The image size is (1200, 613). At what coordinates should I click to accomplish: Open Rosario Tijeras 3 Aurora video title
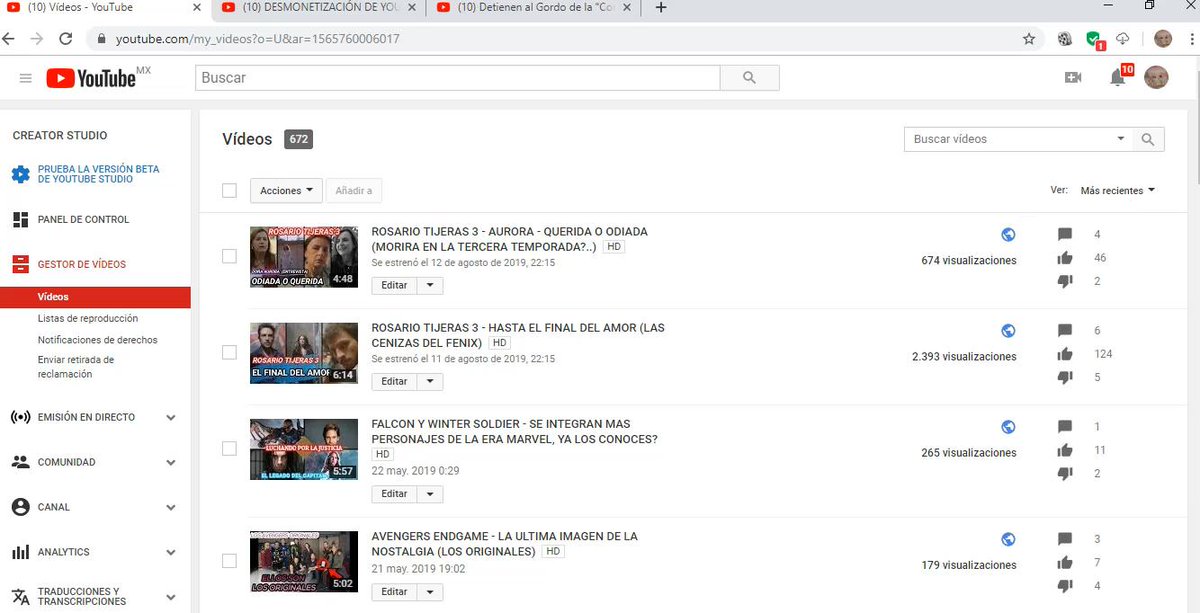click(x=509, y=239)
